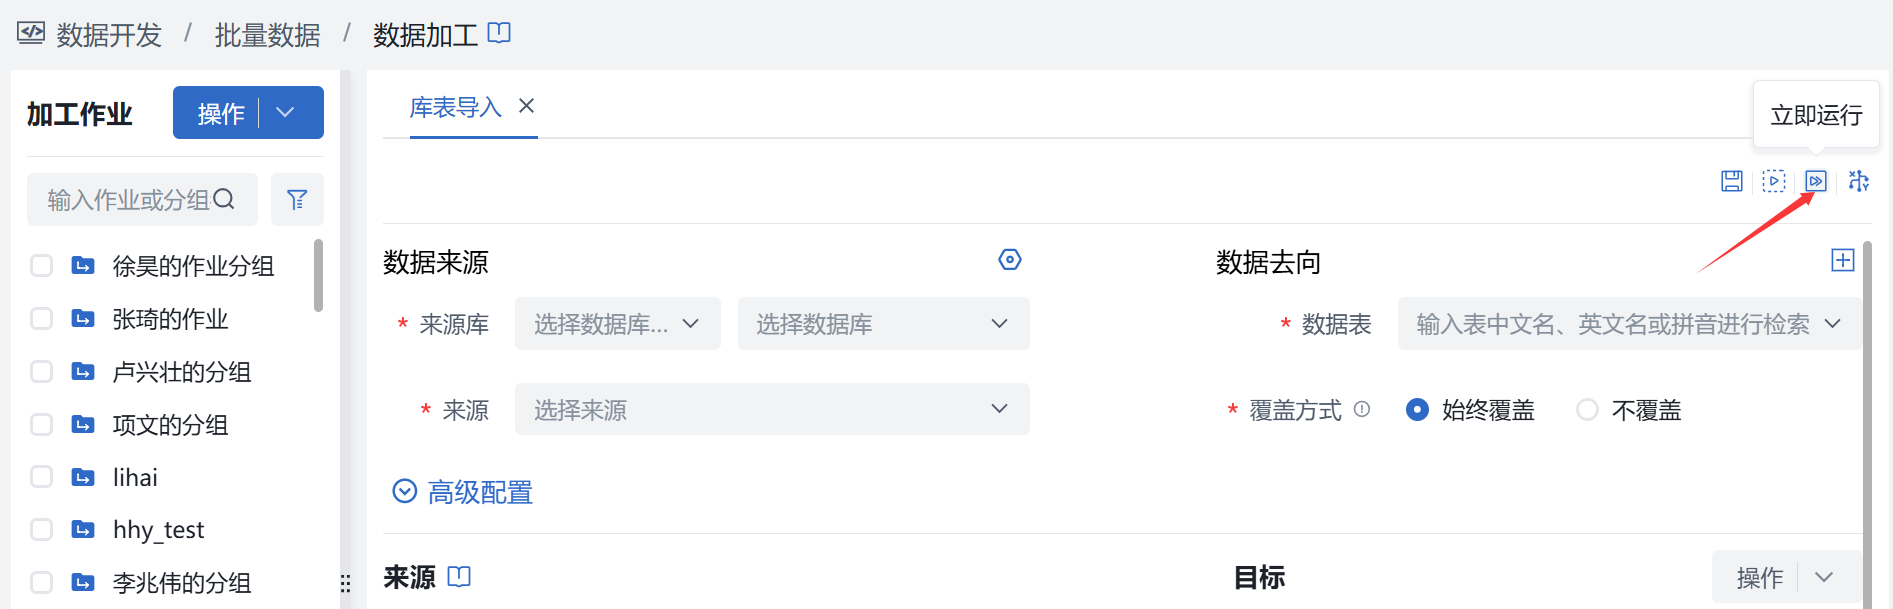The height and width of the screenshot is (609, 1893).
Task: Click the 输入作业或分组 search field
Action: click(x=130, y=199)
